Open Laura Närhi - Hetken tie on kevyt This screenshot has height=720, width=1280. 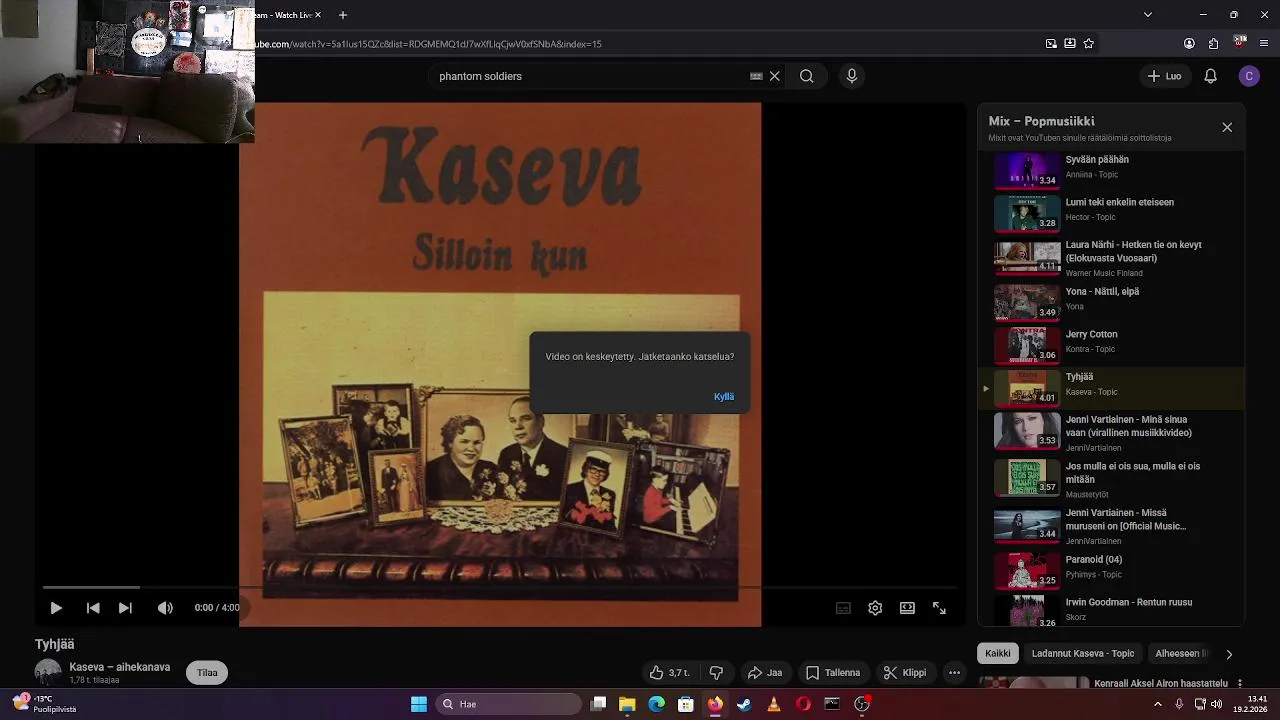click(x=1110, y=258)
